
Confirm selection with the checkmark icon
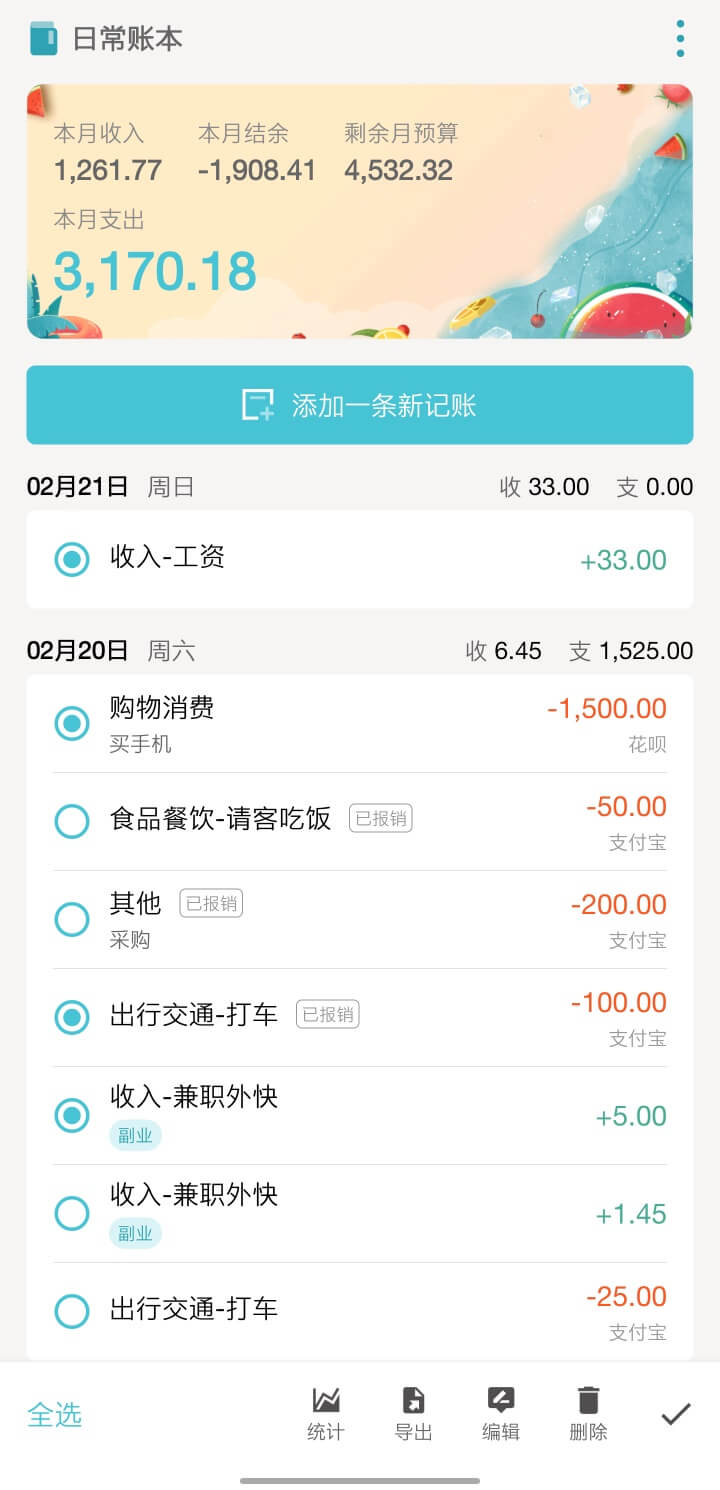point(676,1414)
